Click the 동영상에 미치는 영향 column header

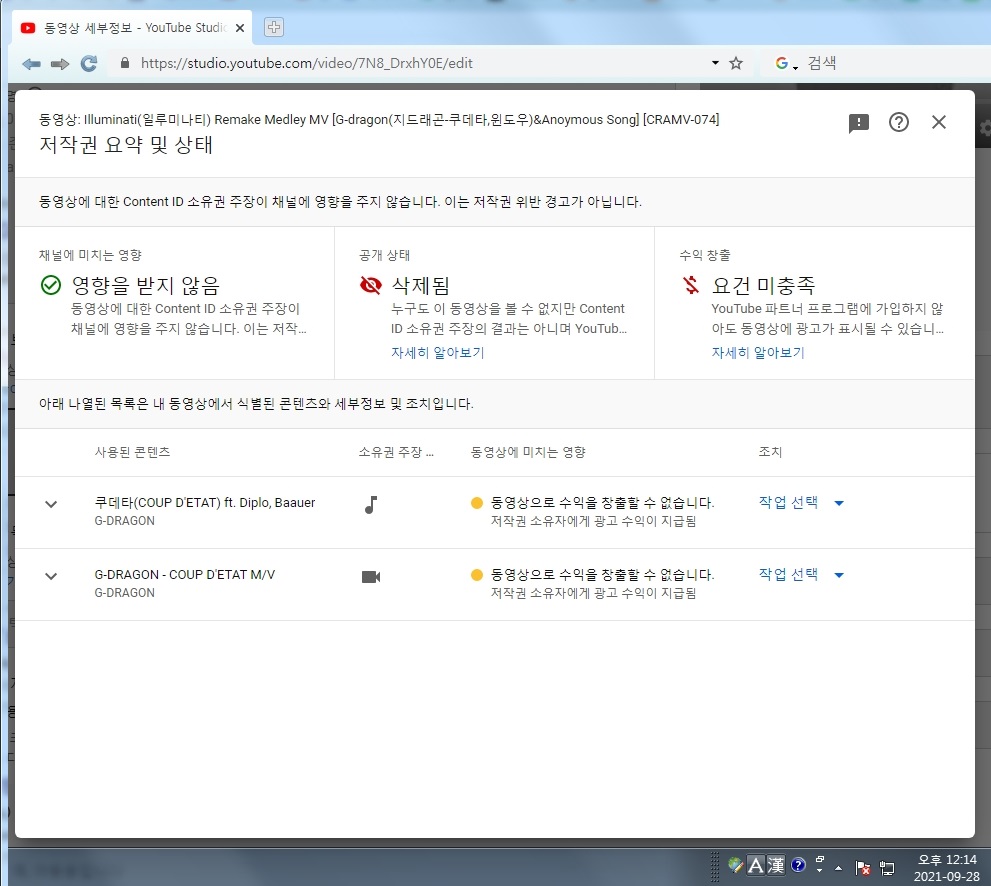[x=528, y=452]
